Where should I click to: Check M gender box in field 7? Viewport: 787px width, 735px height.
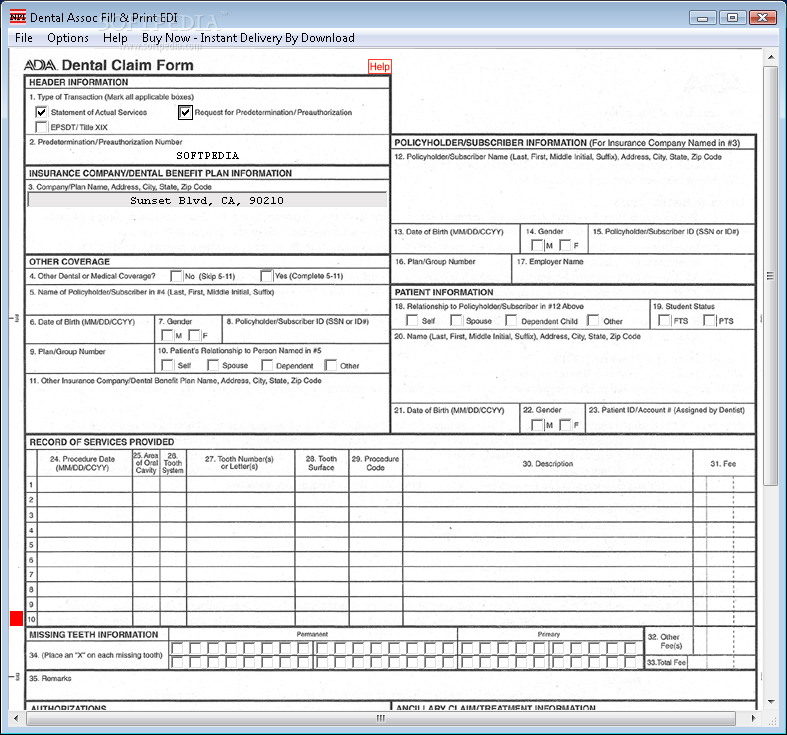[167, 335]
